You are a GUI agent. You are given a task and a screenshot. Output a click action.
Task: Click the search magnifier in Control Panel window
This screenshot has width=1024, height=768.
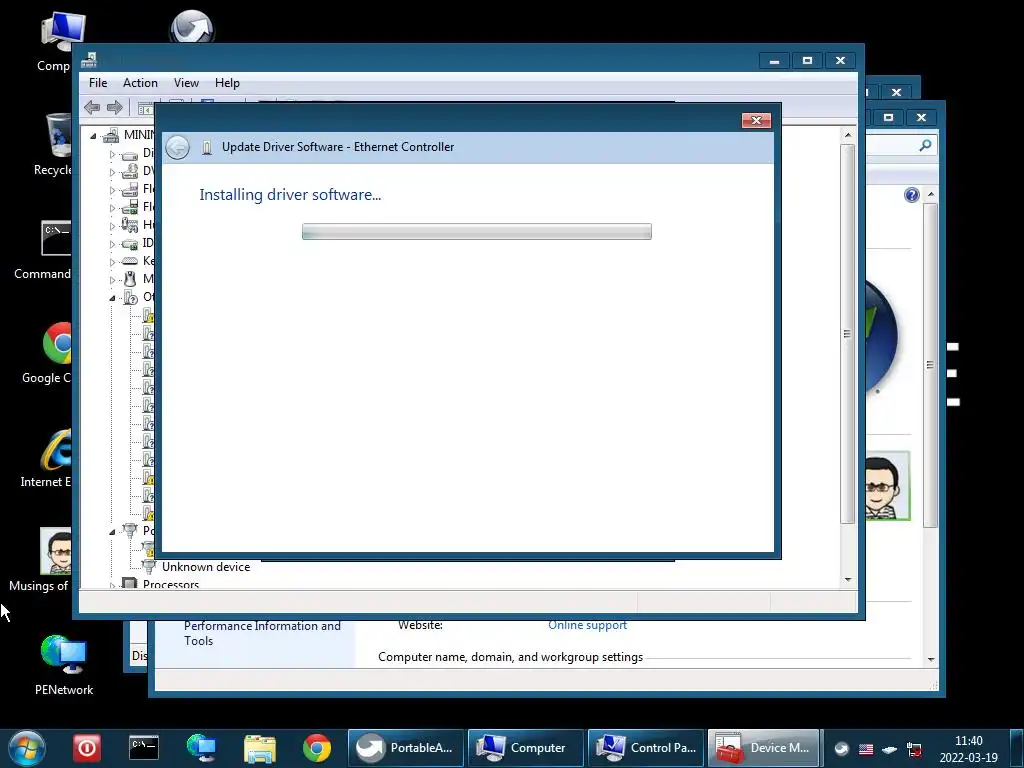tap(925, 146)
